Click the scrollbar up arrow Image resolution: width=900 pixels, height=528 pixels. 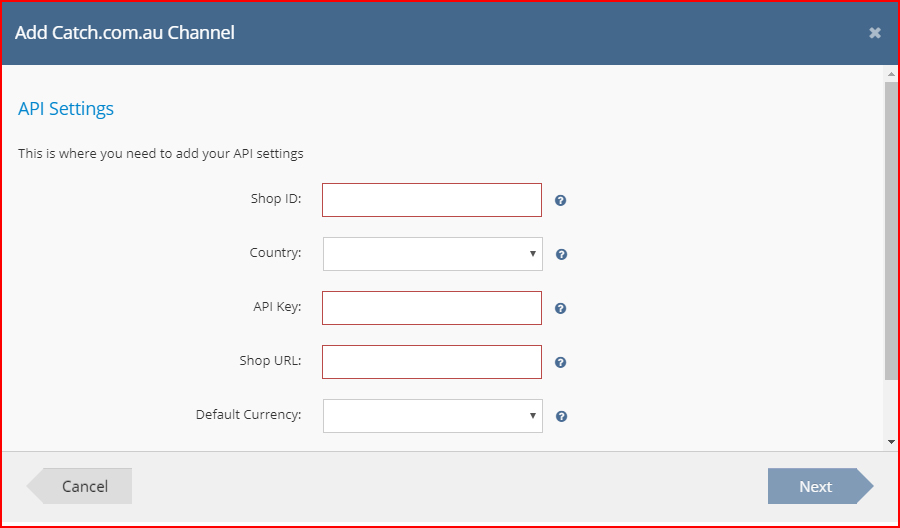tap(891, 74)
